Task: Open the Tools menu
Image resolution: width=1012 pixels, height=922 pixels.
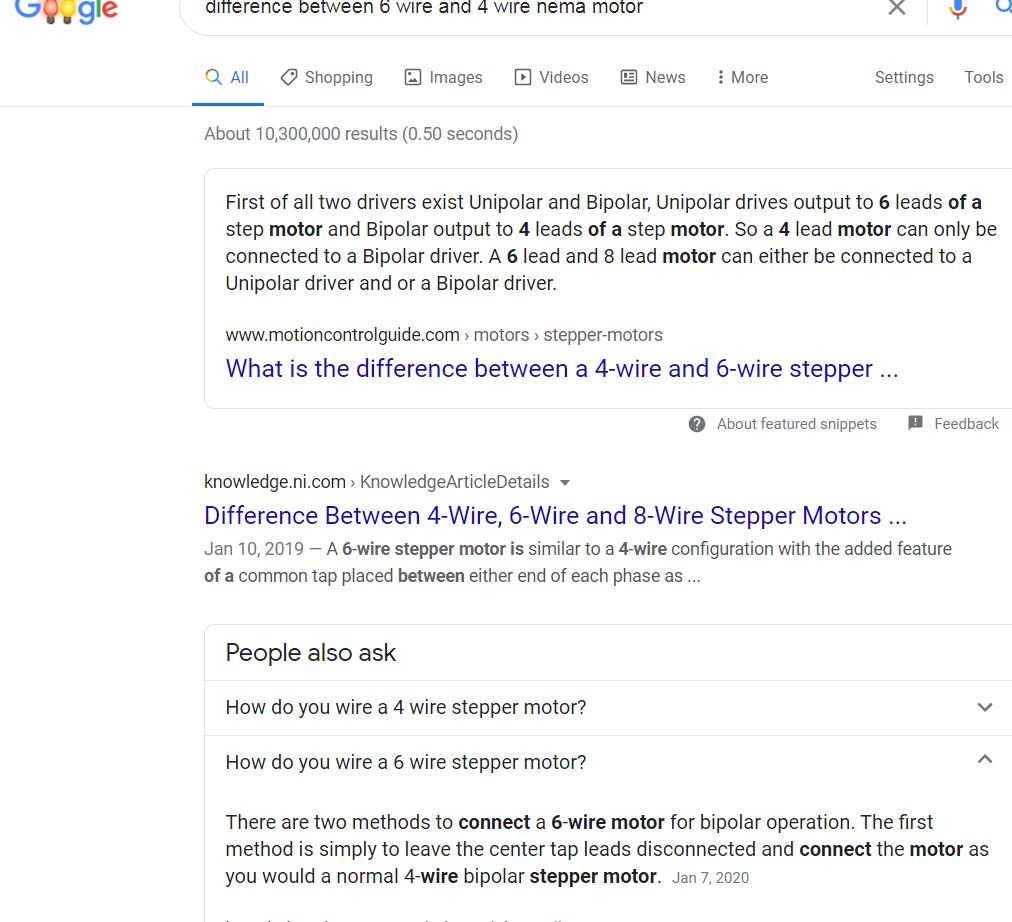Action: [983, 77]
